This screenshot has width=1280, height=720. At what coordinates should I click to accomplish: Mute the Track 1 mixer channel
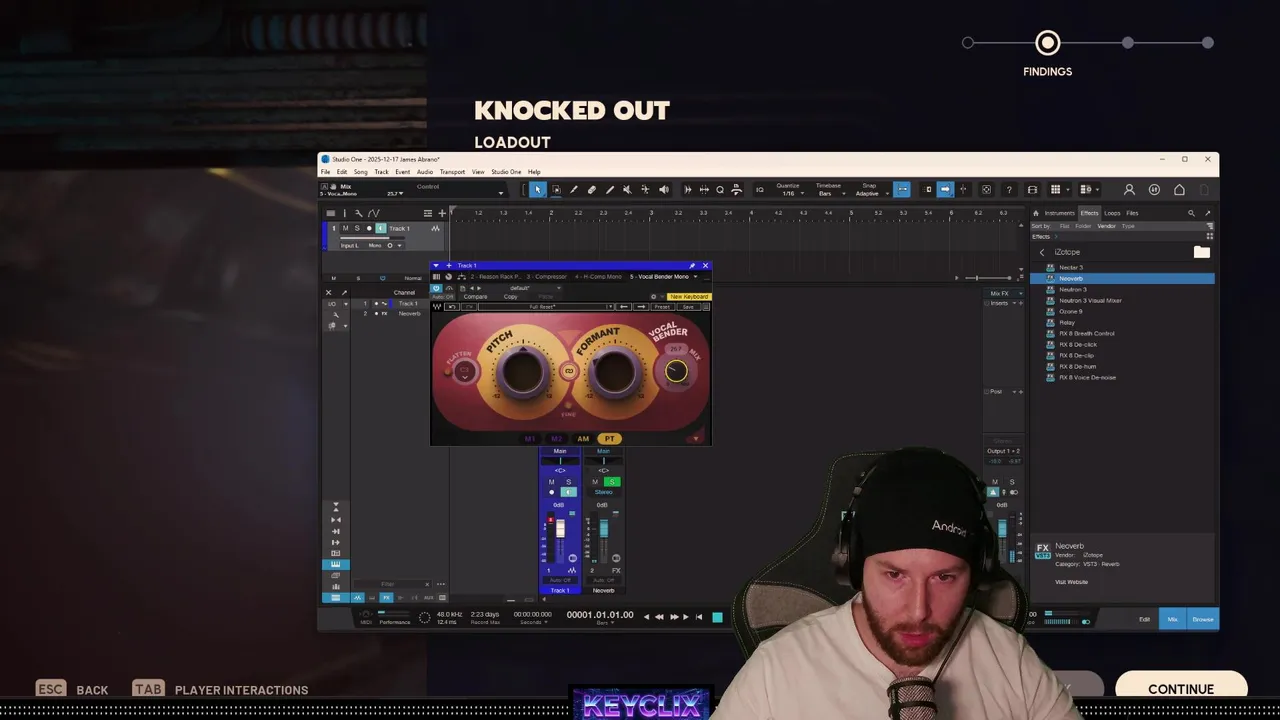(551, 482)
